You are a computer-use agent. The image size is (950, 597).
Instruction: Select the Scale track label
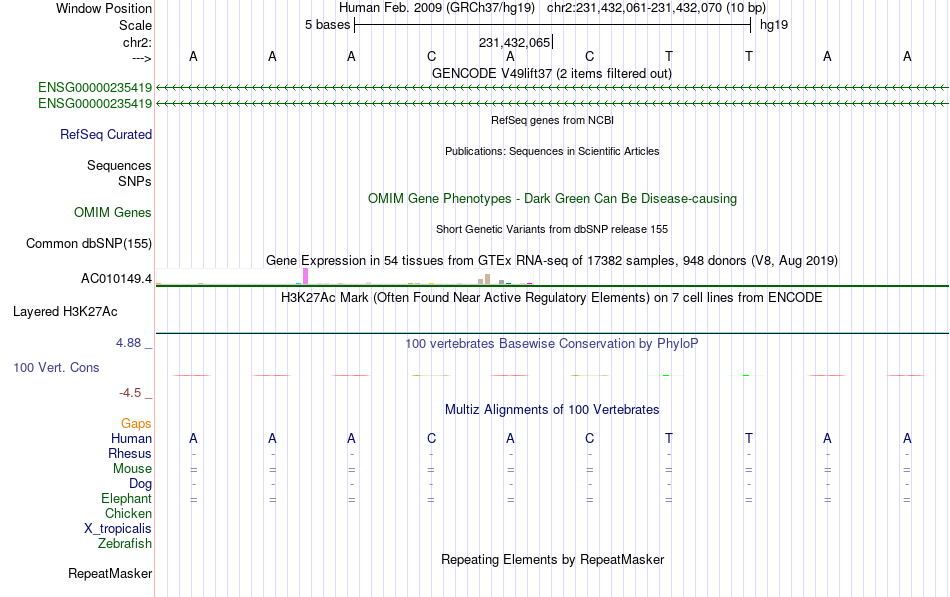135,25
